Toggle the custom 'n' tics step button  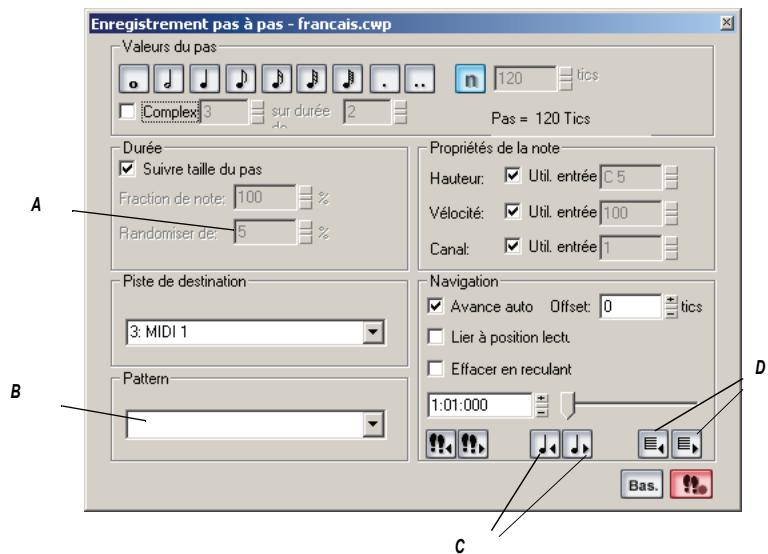[x=470, y=79]
